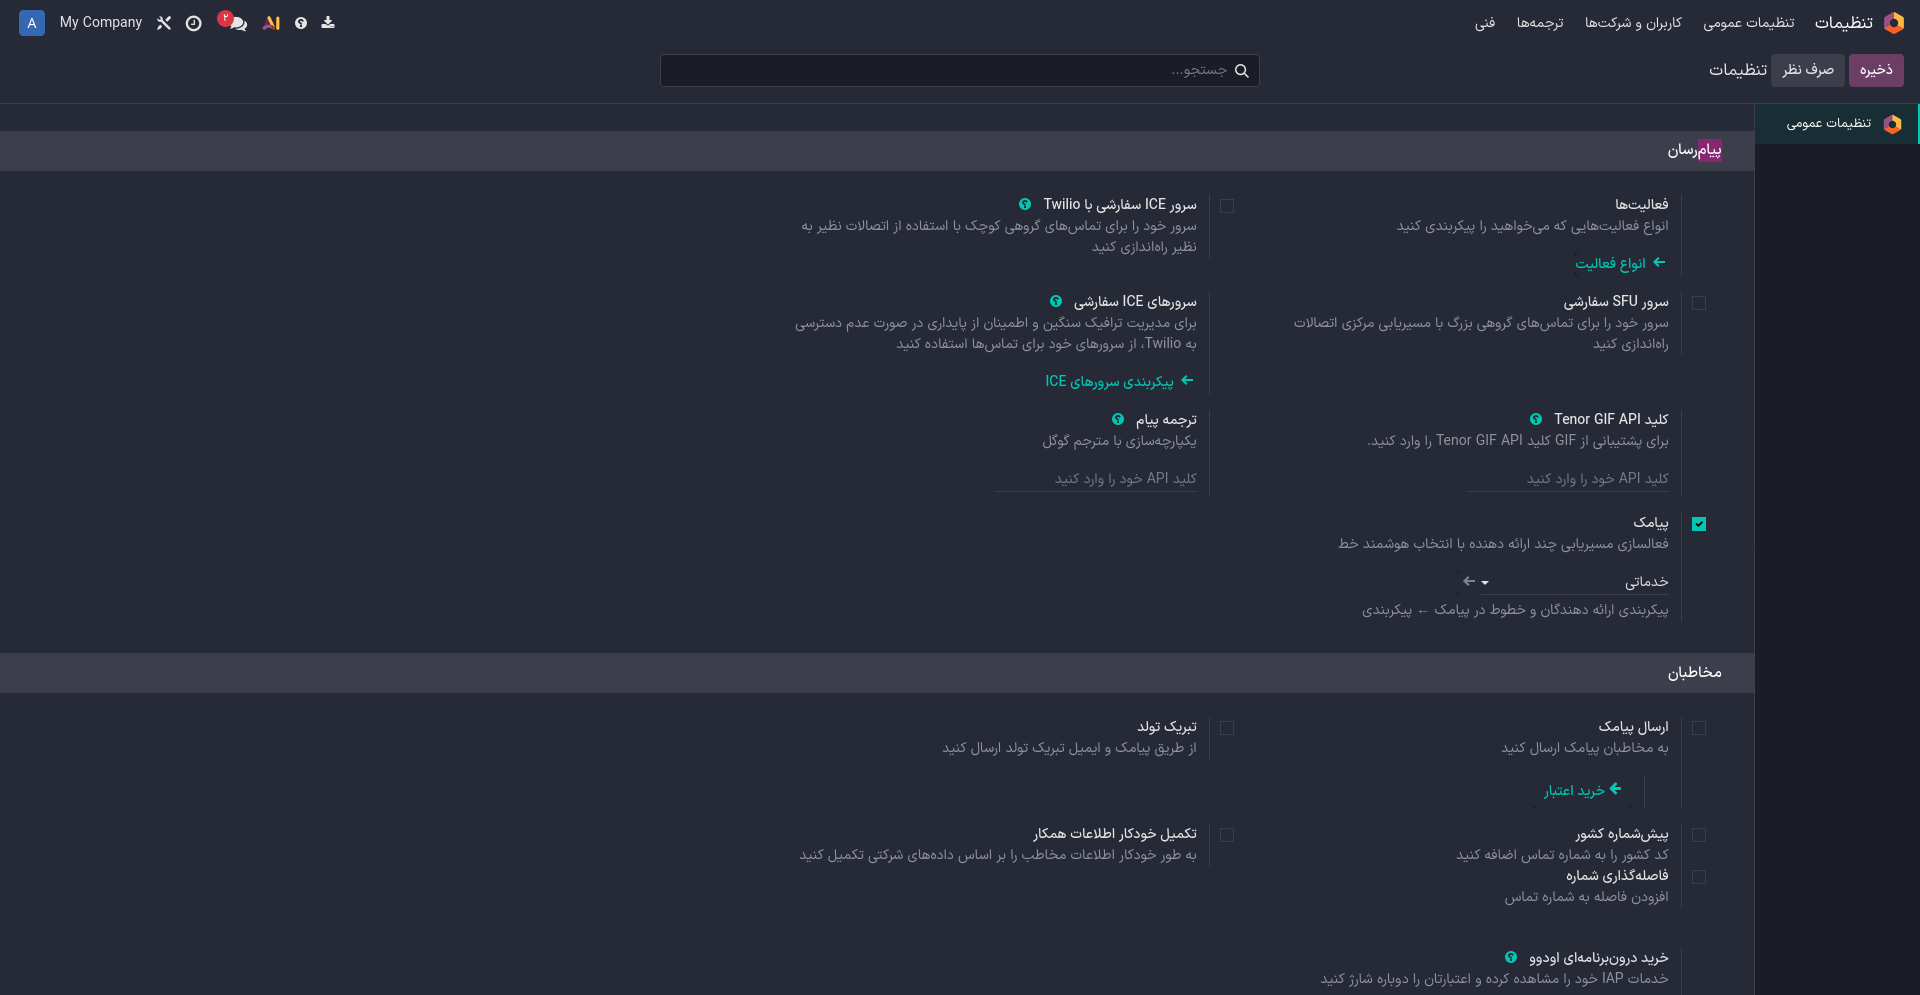This screenshot has height=995, width=1920.
Task: Click the ذخیره (Save) button
Action: coord(1876,70)
